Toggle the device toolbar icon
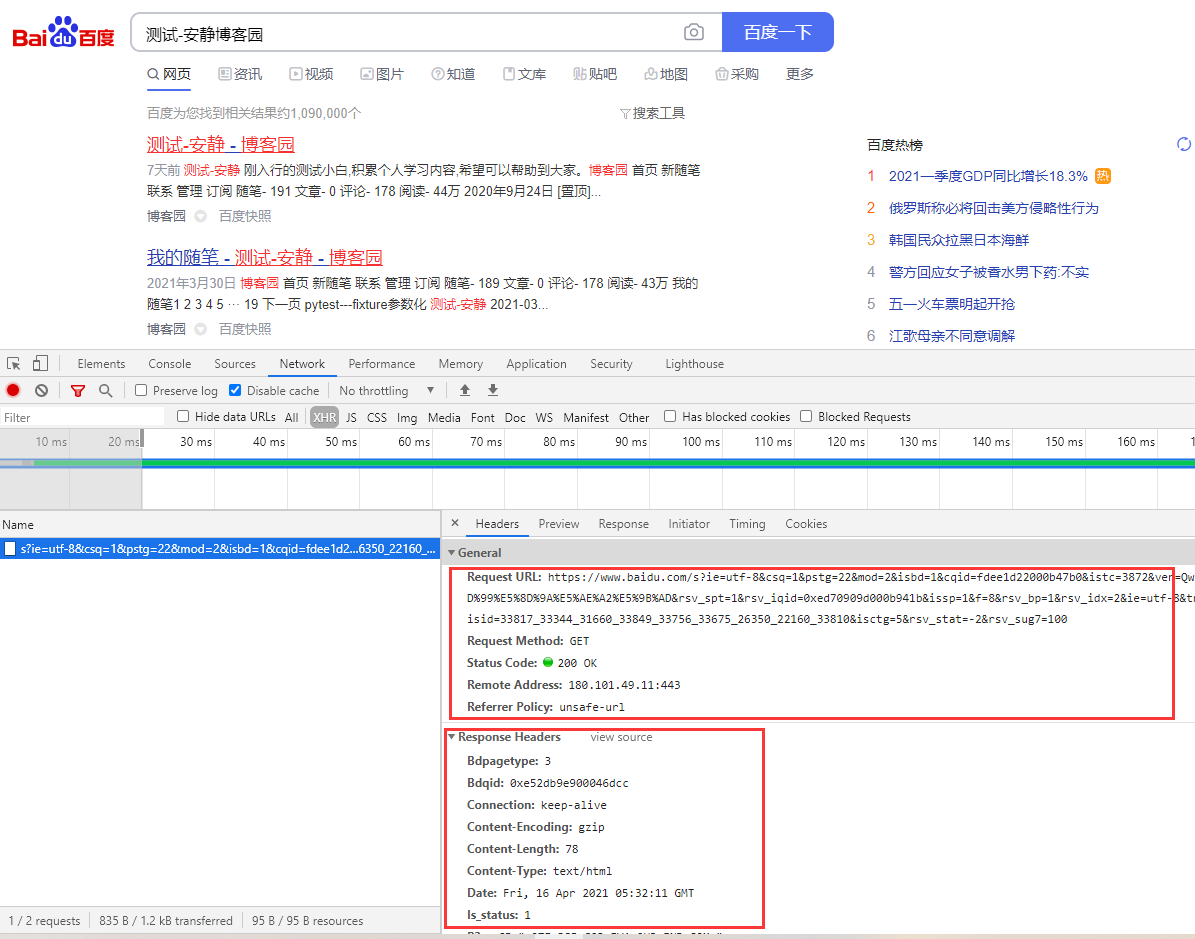The height and width of the screenshot is (939, 1195). tap(40, 364)
